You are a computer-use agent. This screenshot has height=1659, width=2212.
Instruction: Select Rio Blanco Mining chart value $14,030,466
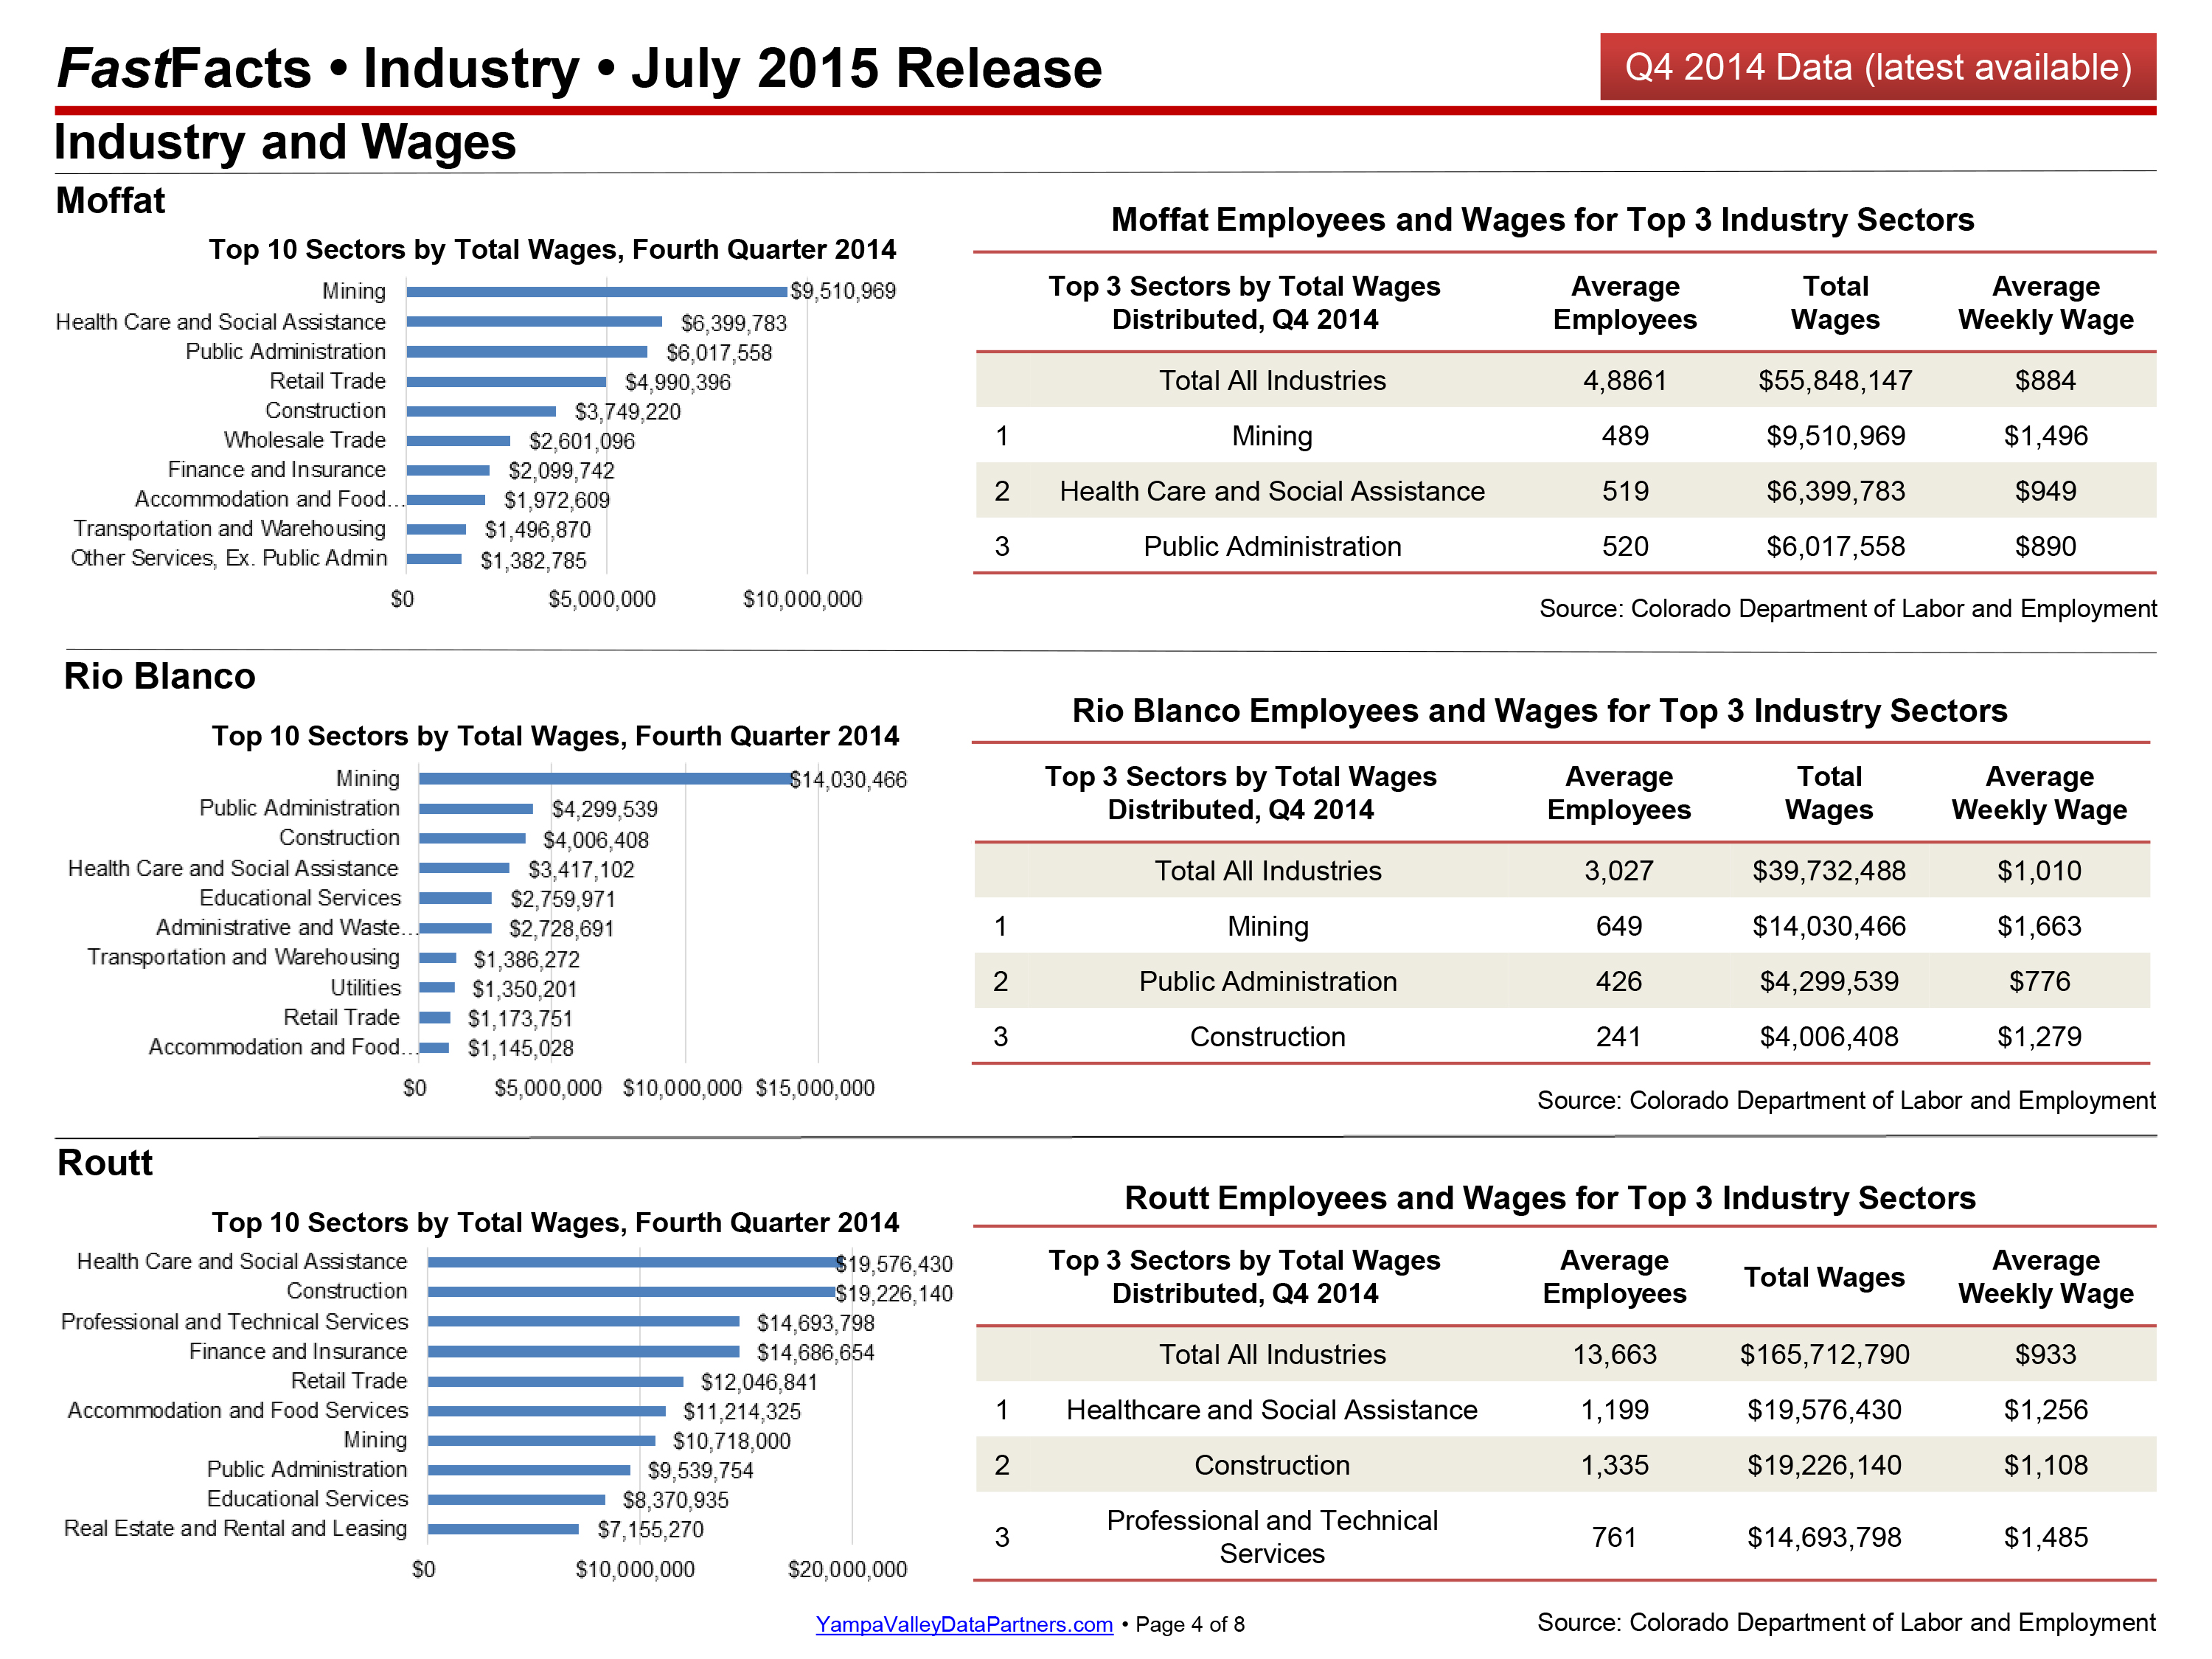point(848,780)
